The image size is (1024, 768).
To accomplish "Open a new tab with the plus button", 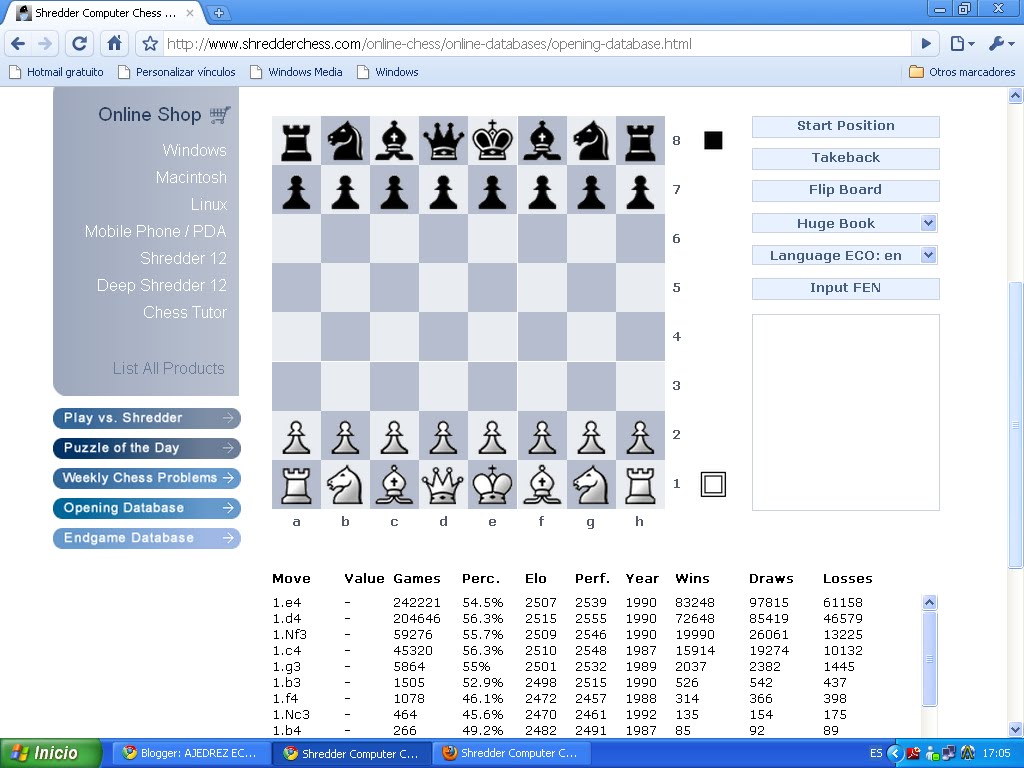I will click(219, 12).
